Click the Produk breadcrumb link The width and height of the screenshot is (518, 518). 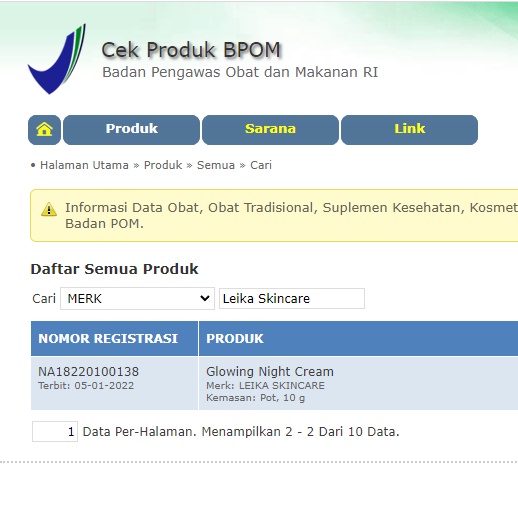[163, 165]
